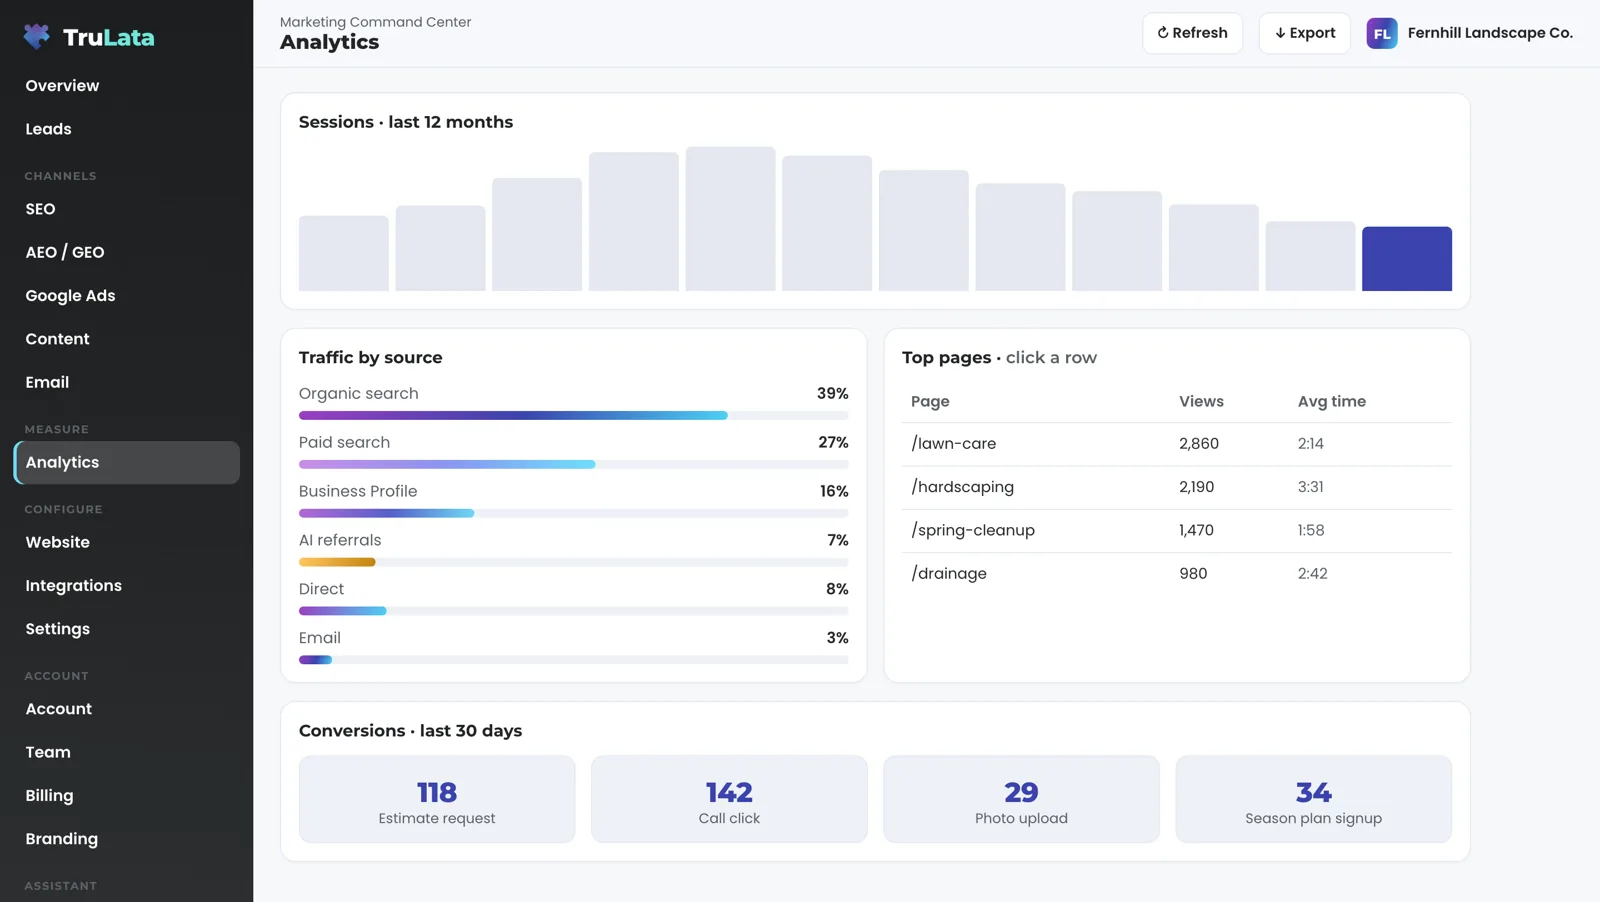
Task: Click the 27% Paid search value
Action: tap(833, 443)
